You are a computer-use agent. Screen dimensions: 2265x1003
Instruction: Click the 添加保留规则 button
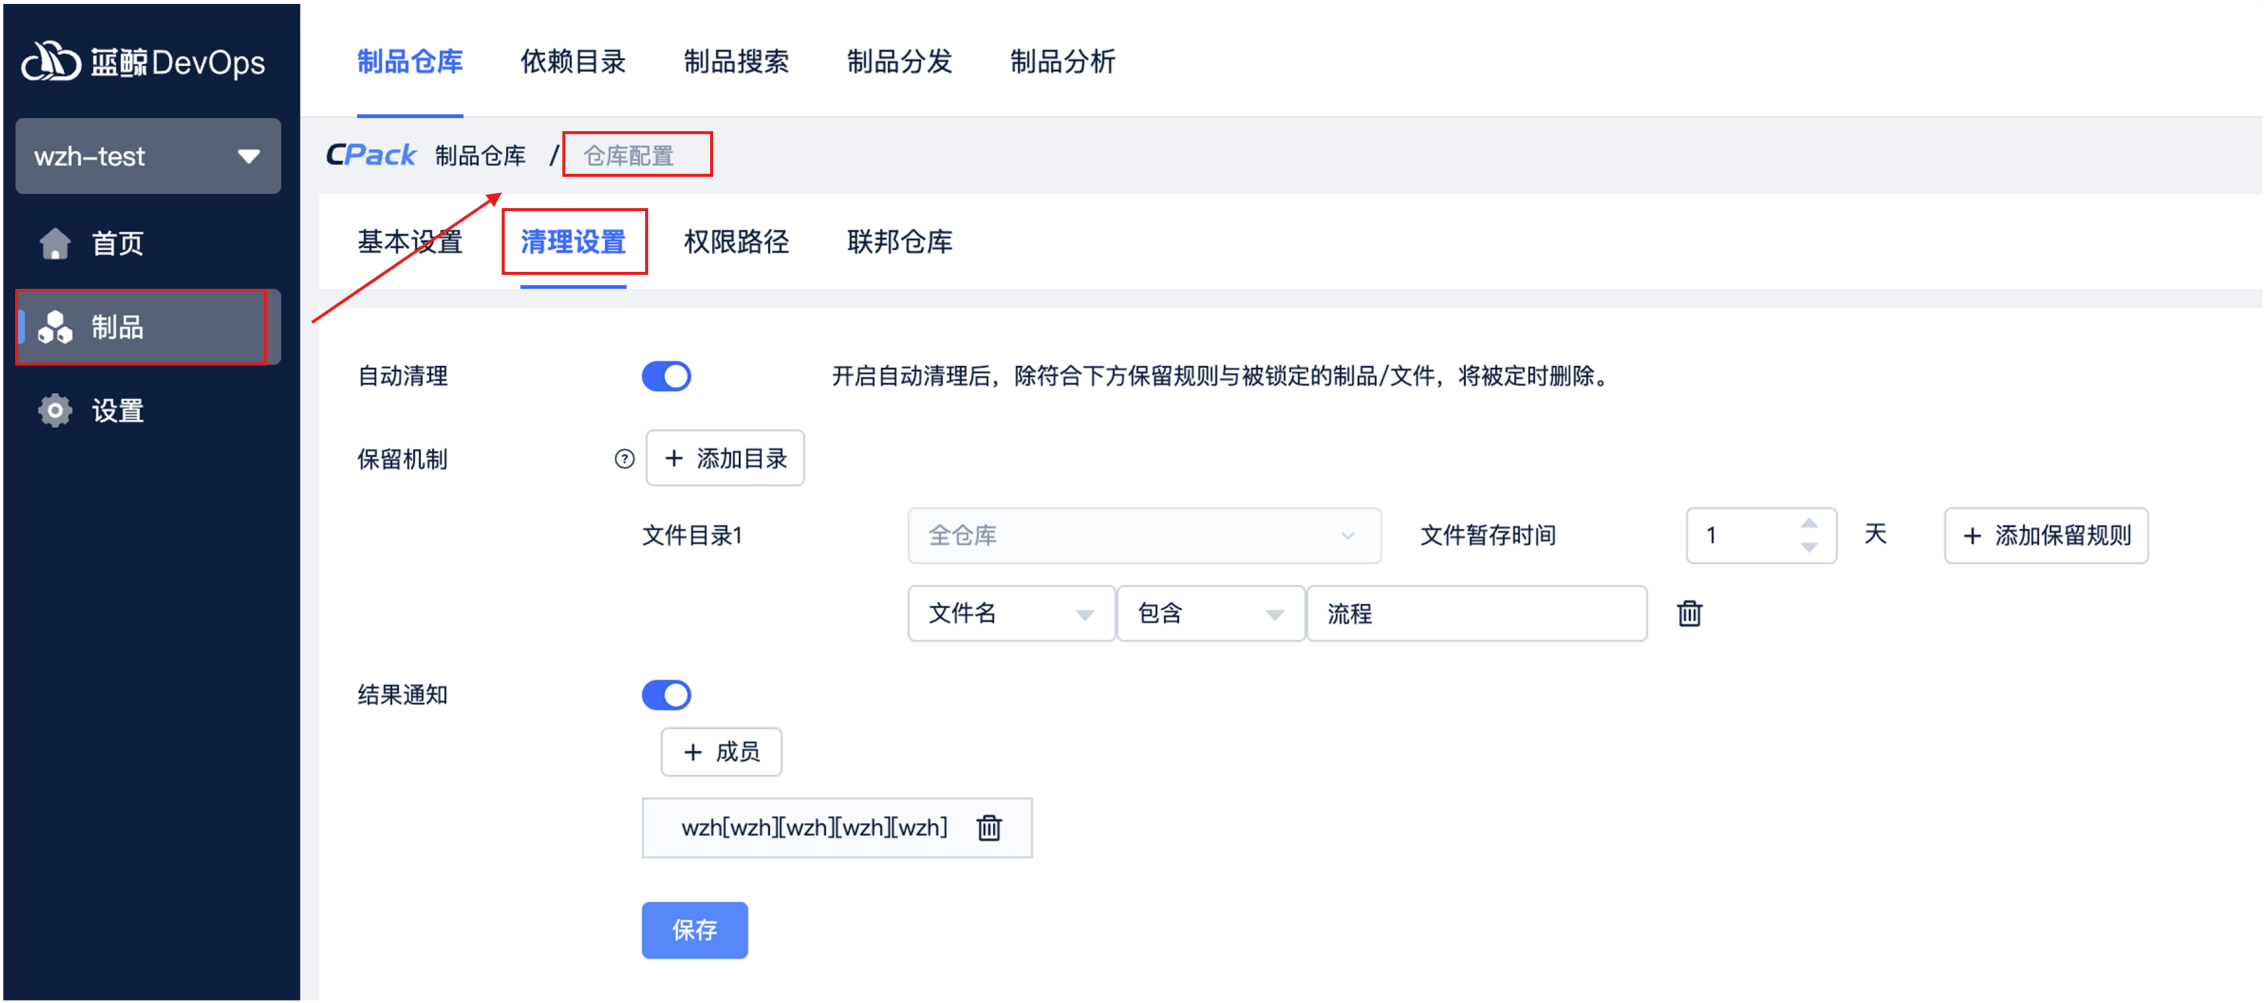(2046, 536)
